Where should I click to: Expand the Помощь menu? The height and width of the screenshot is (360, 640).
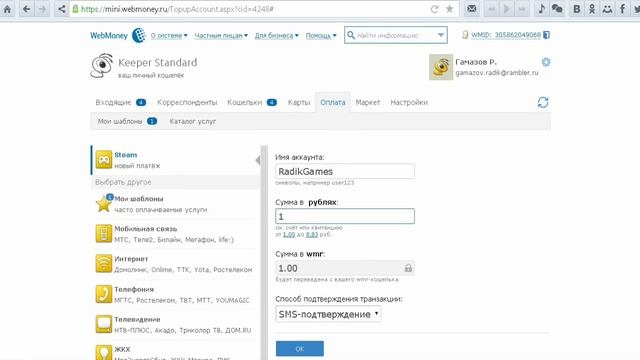tap(321, 36)
